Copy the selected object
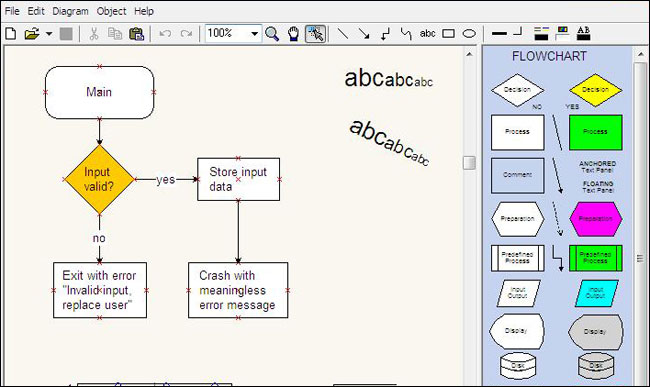This screenshot has height=387, width=650. 114,34
